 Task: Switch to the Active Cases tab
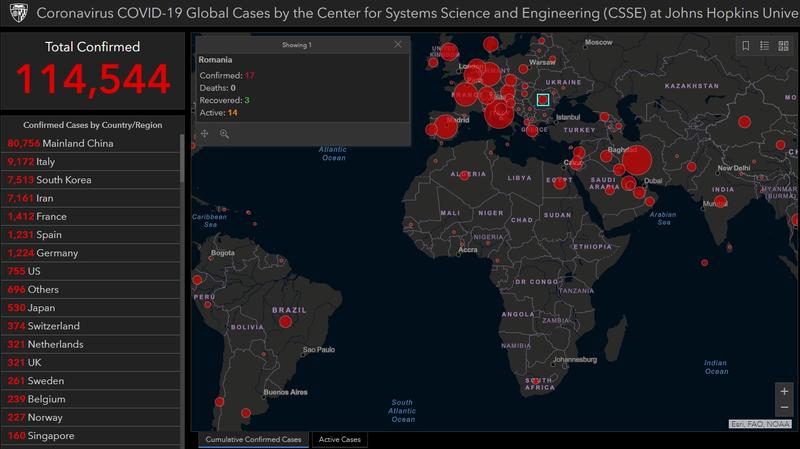point(339,440)
